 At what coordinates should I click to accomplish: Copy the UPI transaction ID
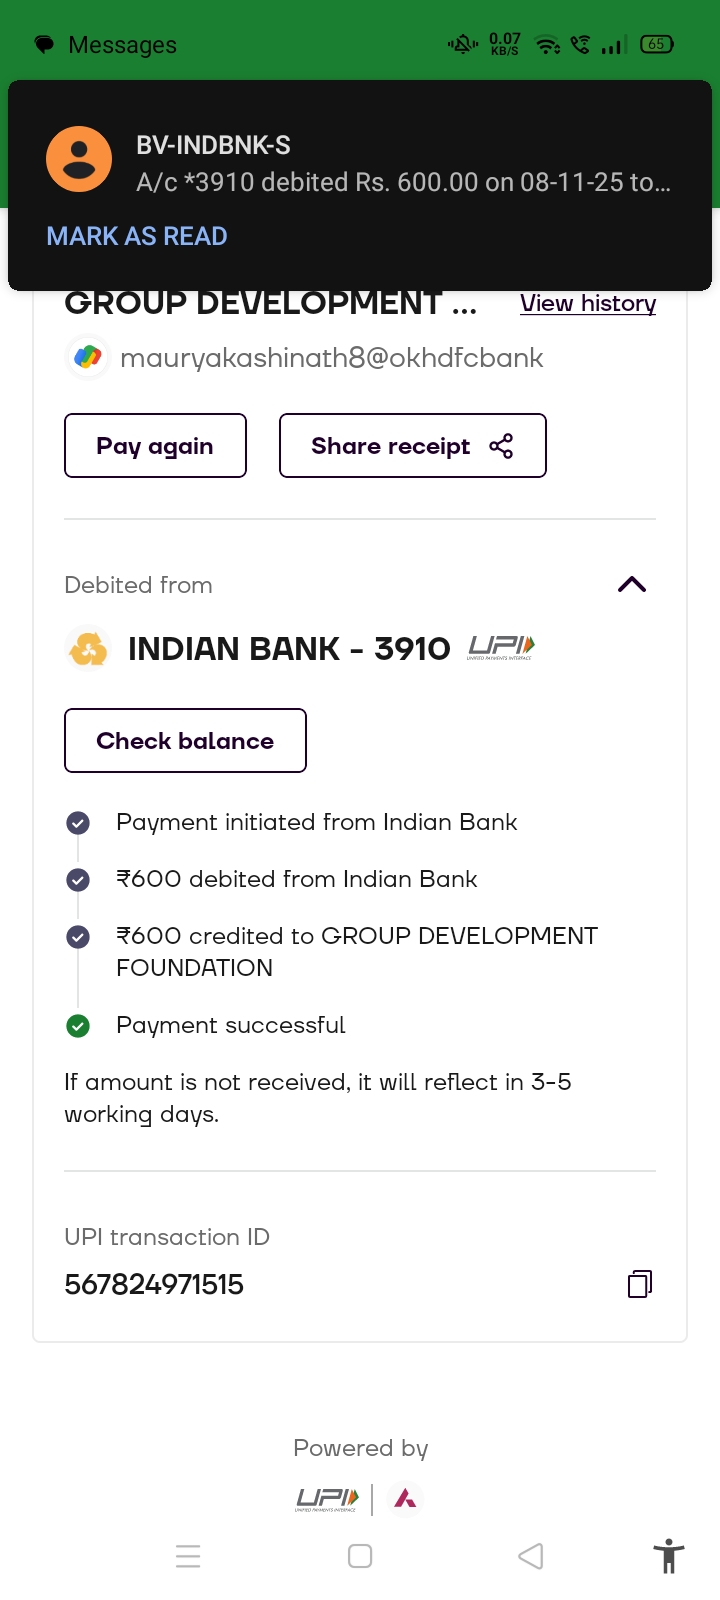640,1284
